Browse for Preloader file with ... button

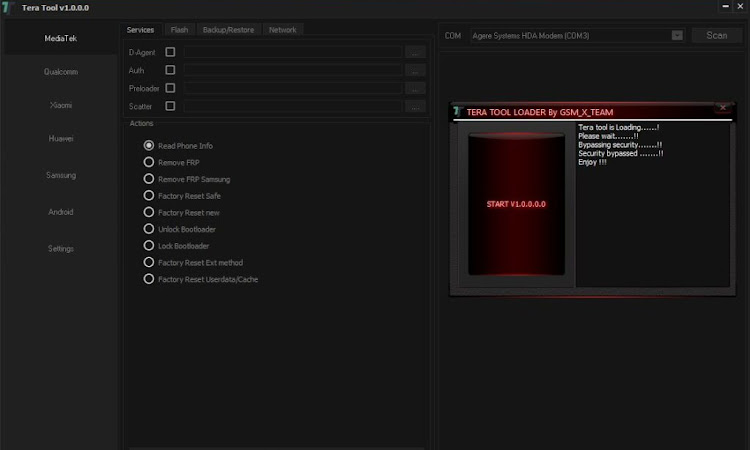point(415,88)
